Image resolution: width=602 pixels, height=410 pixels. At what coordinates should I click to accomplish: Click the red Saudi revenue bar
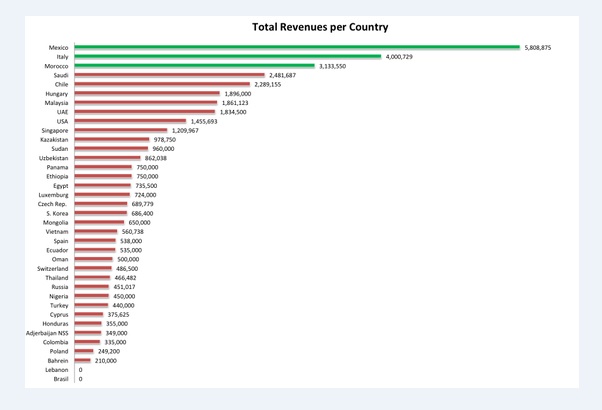[169, 75]
